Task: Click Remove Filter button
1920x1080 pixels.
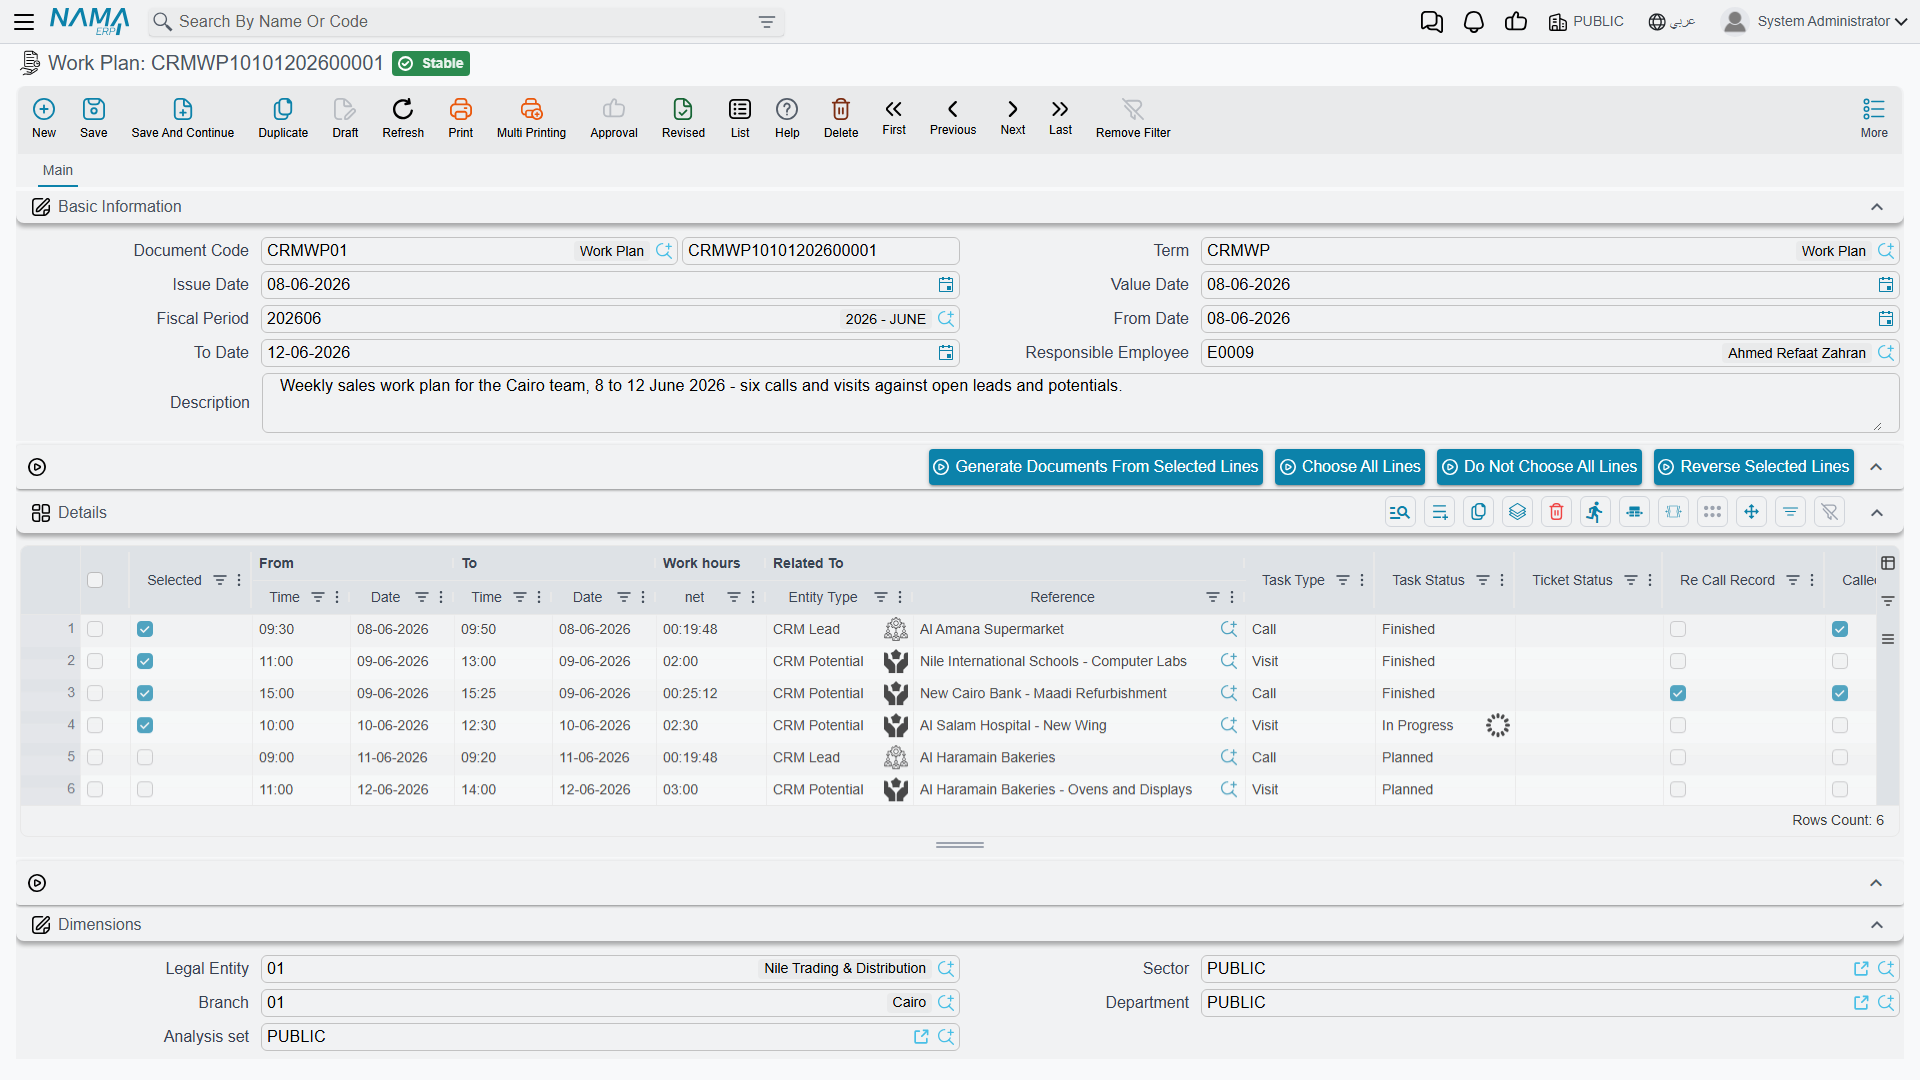Action: (1133, 118)
